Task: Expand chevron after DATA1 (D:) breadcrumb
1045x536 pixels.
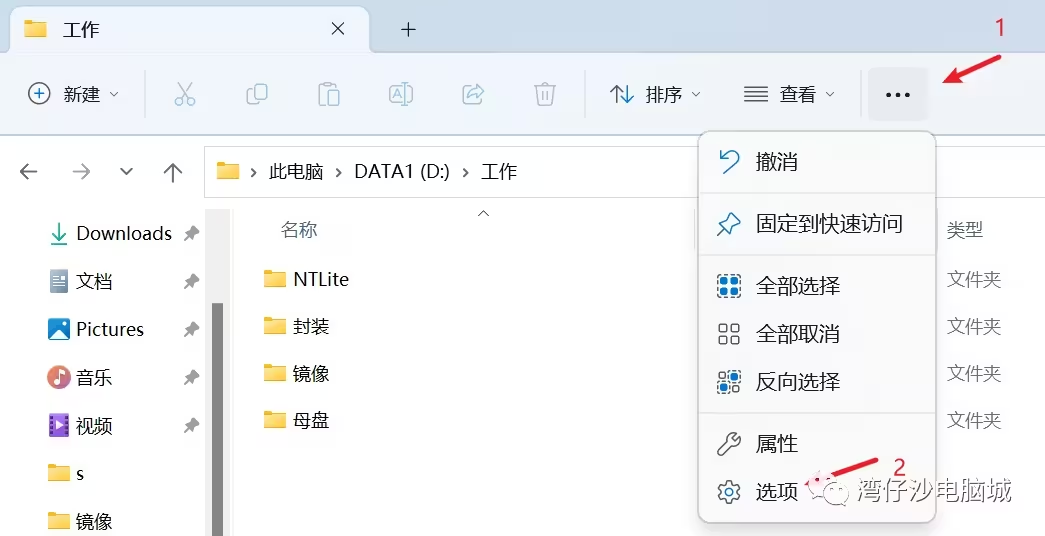Action: pyautogui.click(x=465, y=172)
